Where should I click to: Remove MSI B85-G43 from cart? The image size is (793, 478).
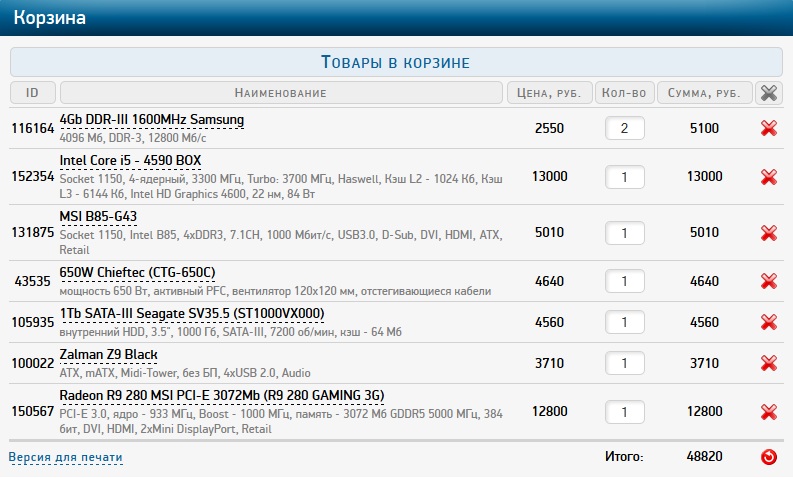(x=768, y=233)
